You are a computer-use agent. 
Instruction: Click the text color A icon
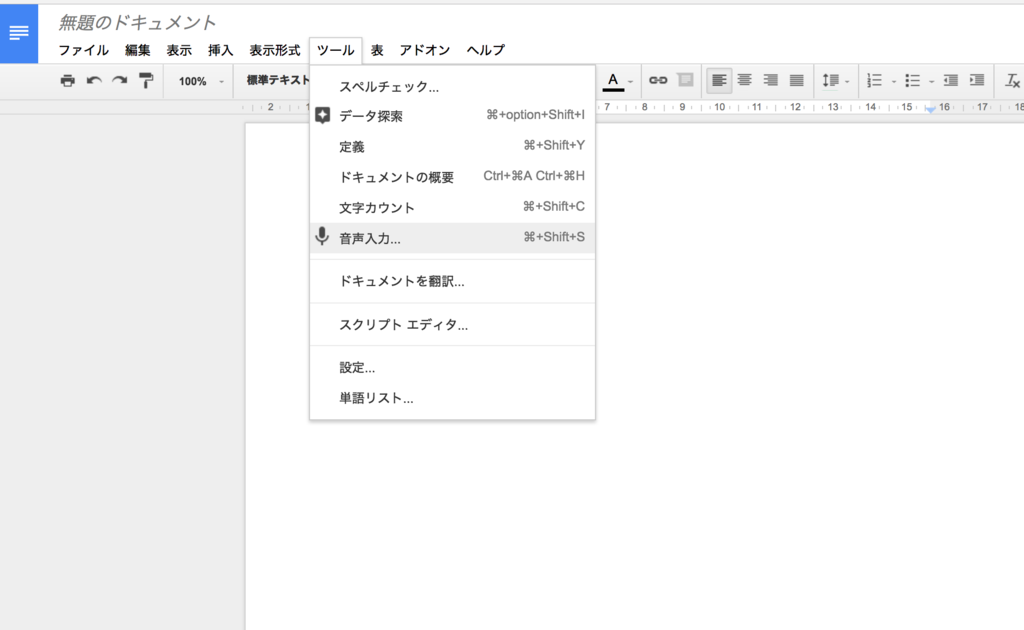tap(613, 81)
